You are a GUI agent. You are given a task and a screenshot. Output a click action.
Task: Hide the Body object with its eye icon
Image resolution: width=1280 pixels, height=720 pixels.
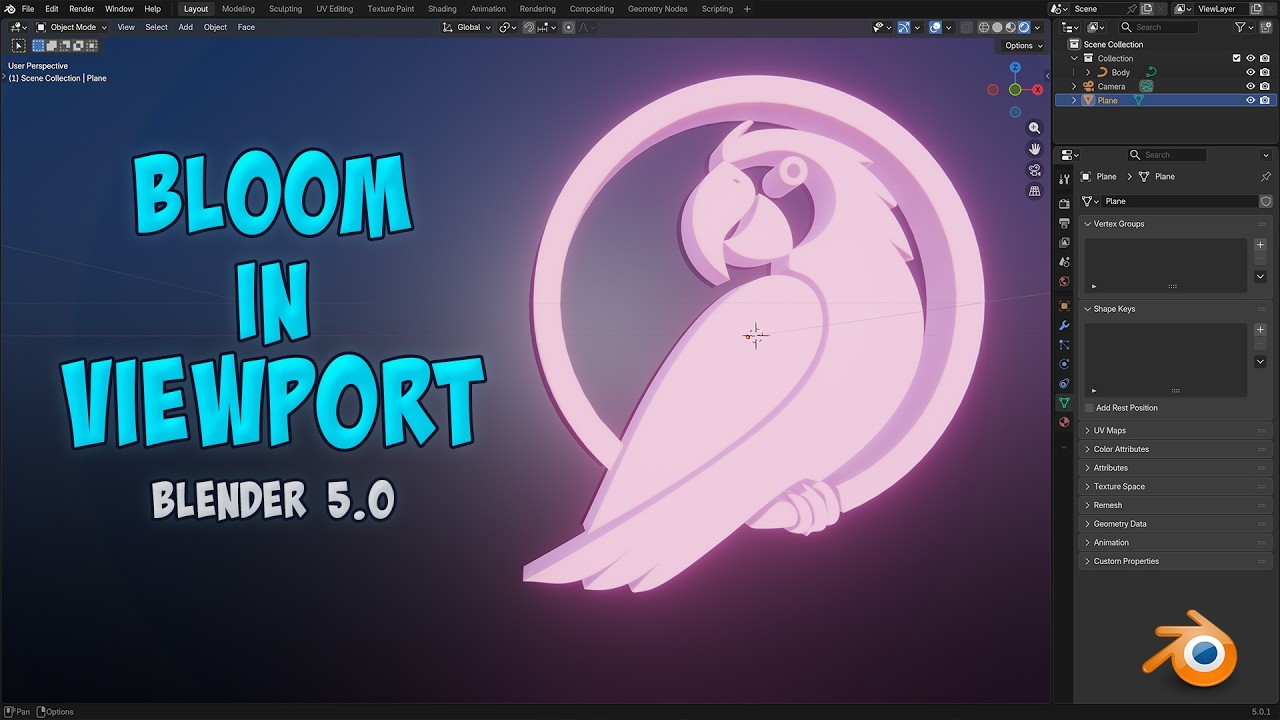(1250, 72)
